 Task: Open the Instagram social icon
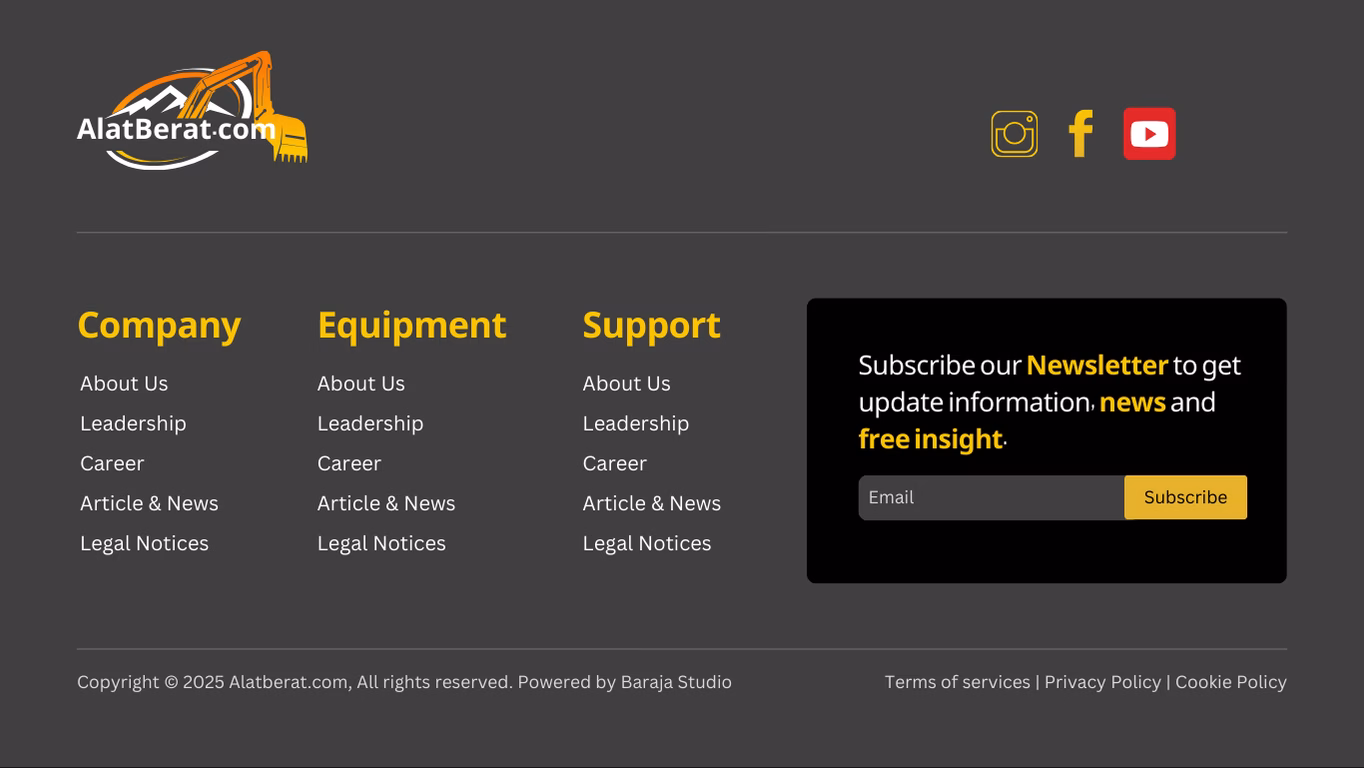pos(1014,134)
